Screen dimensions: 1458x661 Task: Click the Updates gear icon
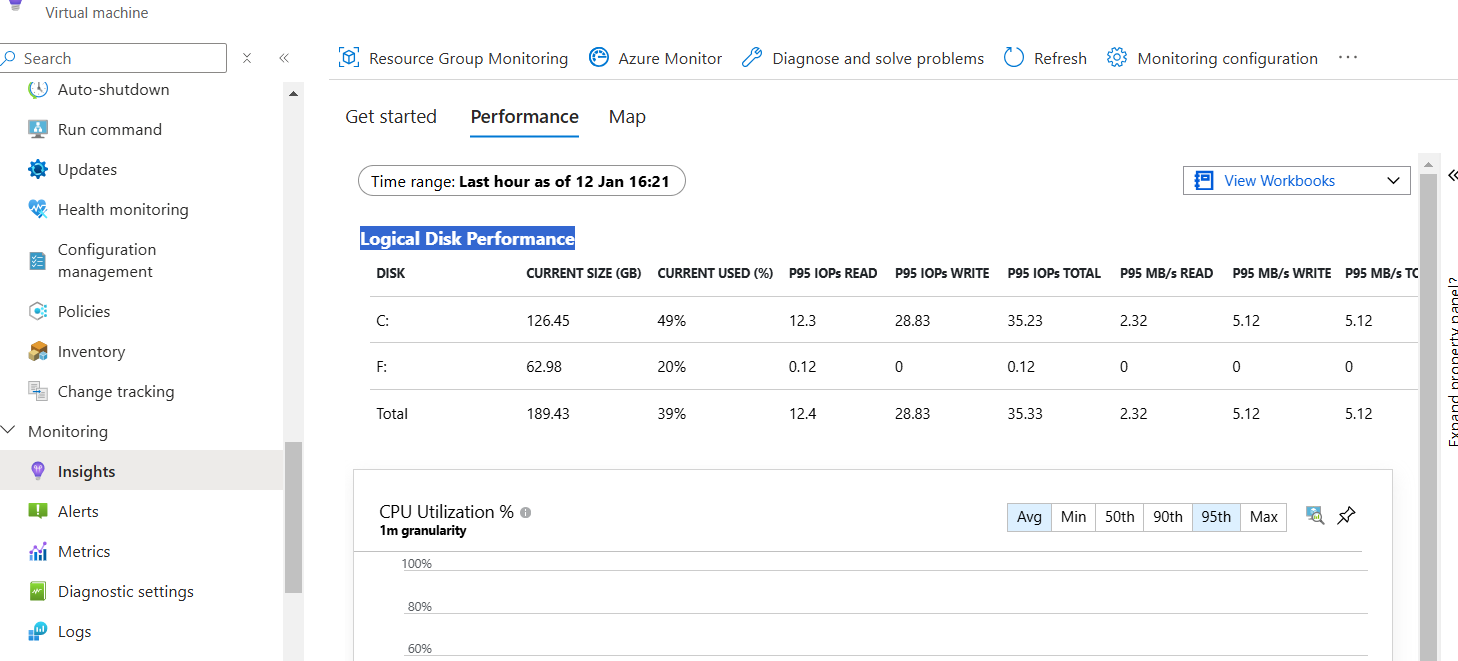(x=38, y=169)
